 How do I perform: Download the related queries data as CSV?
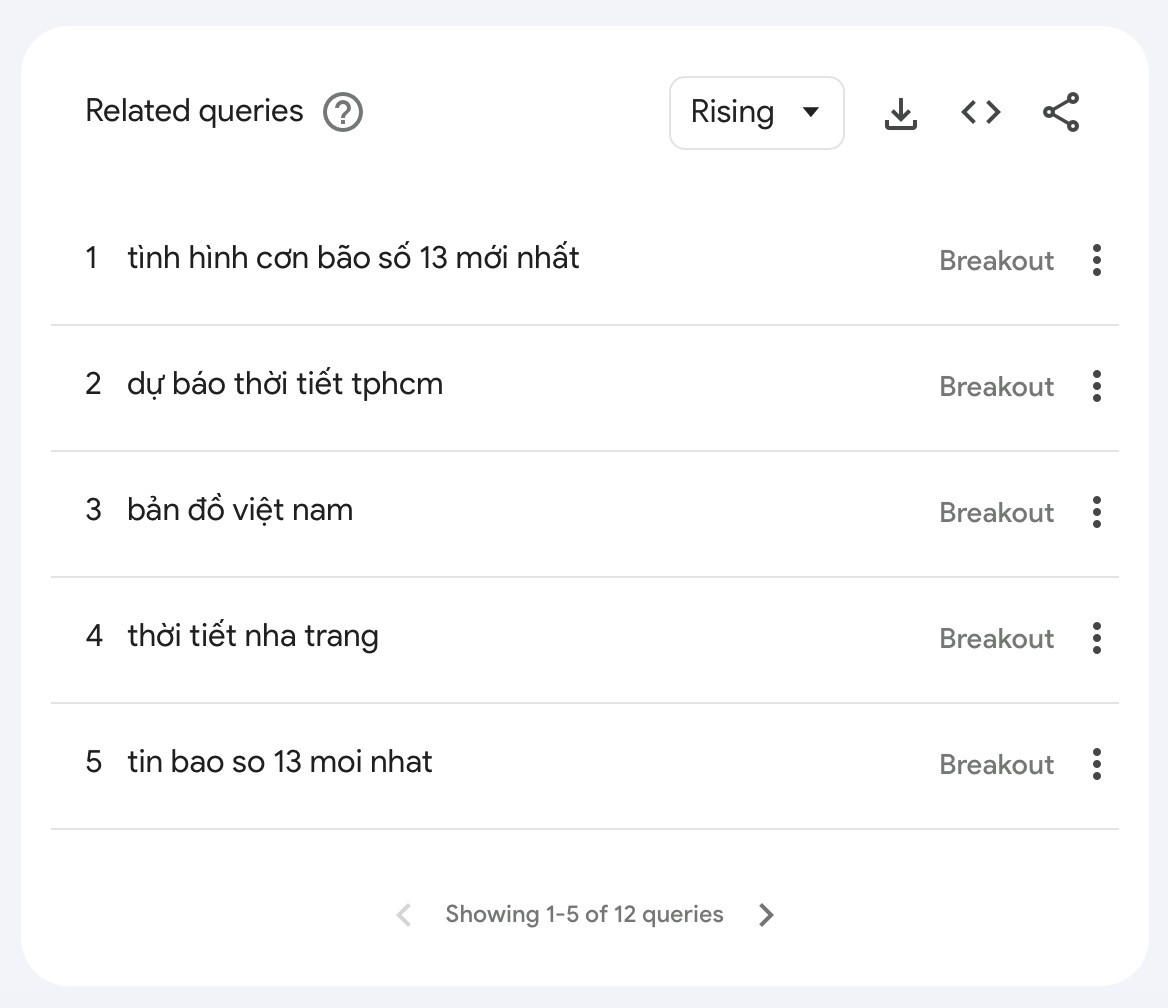[900, 113]
